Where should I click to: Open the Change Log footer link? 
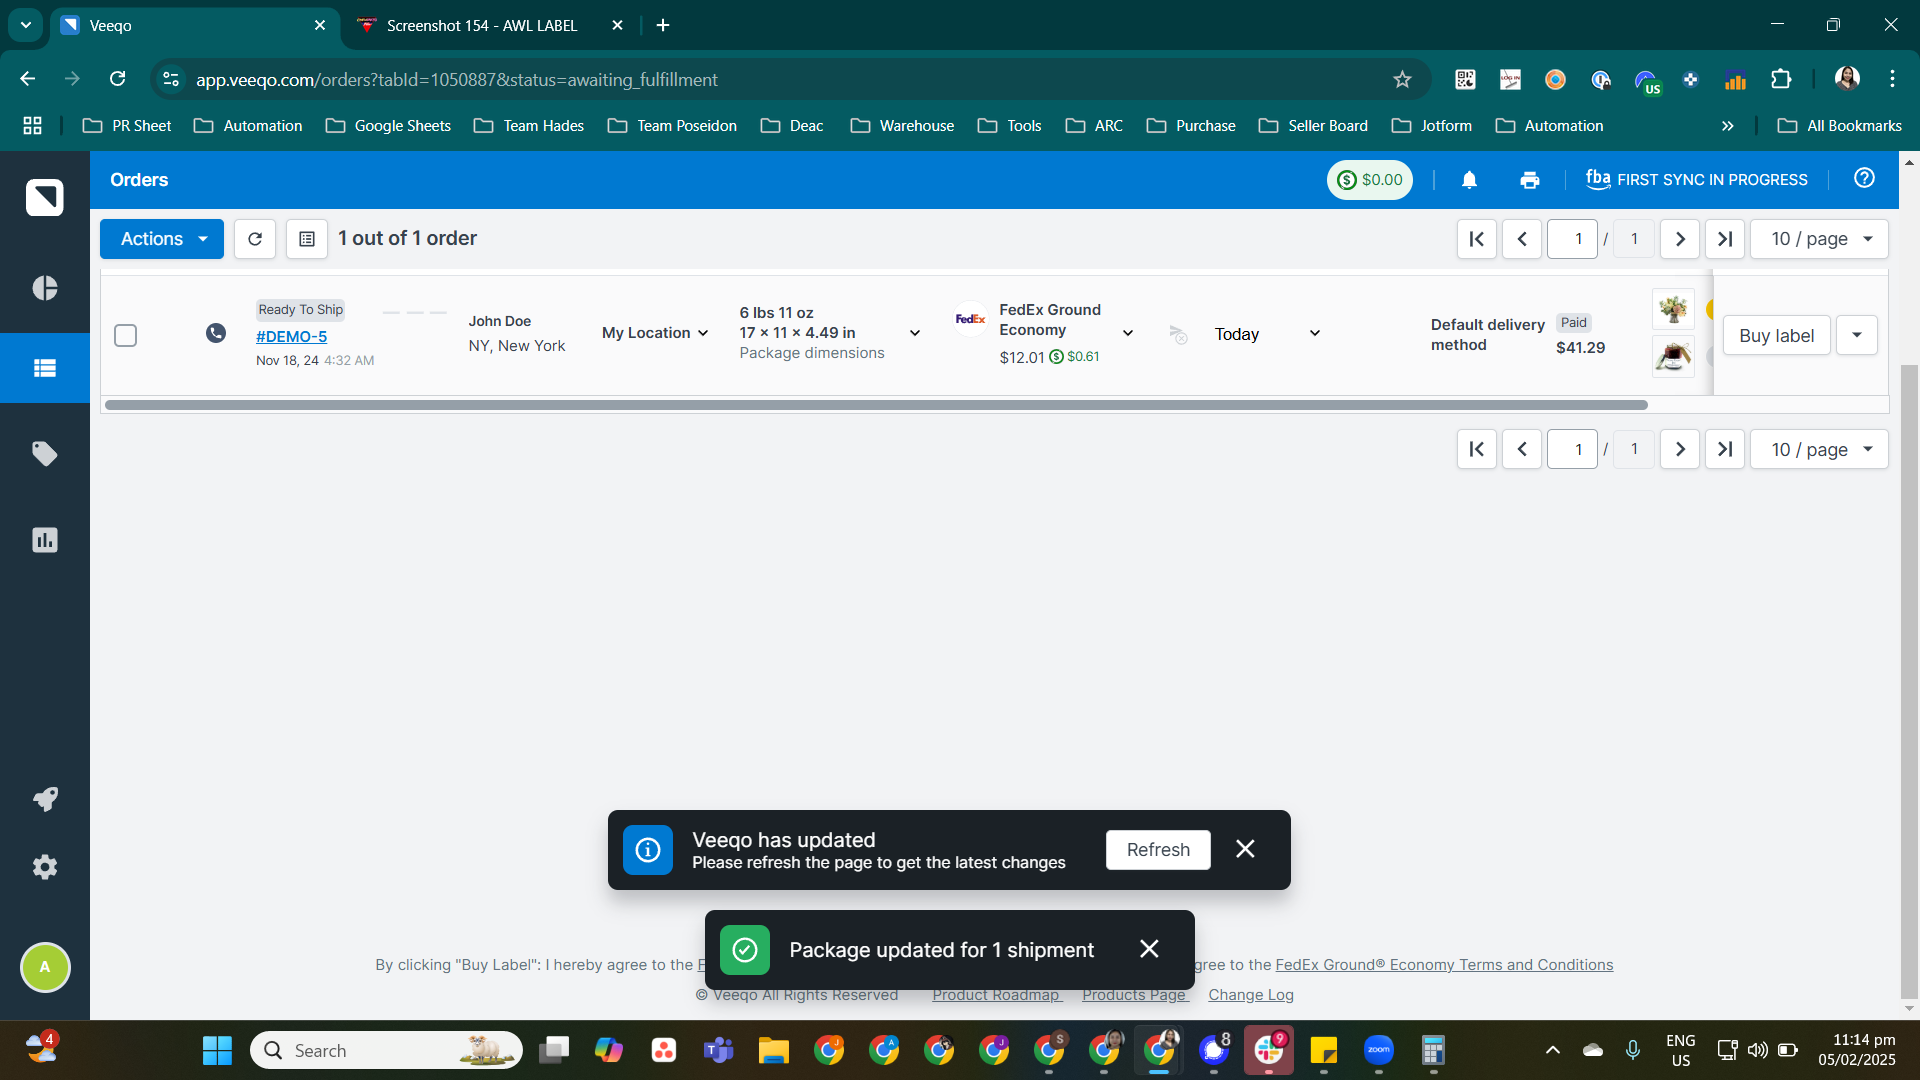tap(1251, 995)
